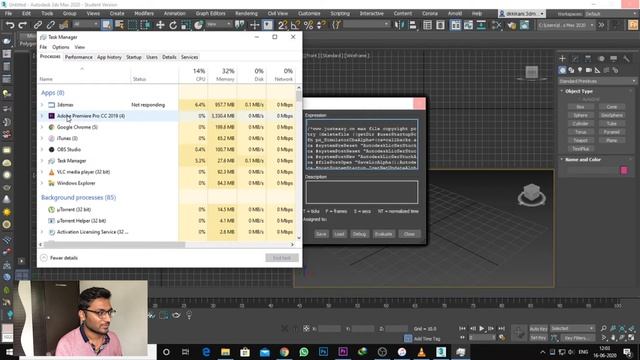Open WhatsApp from Windows taskbar
The width and height of the screenshot is (640, 360).
[x=304, y=352]
